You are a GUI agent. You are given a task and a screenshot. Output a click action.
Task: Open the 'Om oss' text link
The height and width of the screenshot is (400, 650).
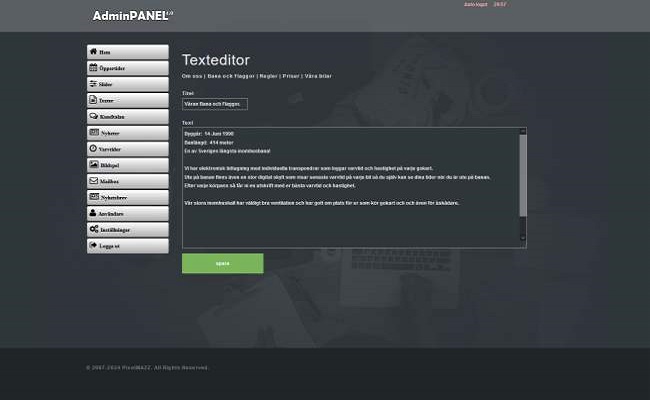pos(189,76)
